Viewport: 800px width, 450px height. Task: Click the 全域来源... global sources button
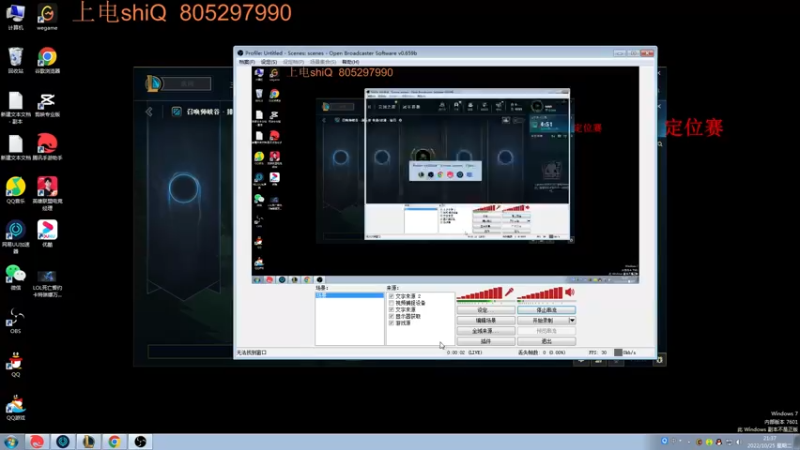click(485, 331)
